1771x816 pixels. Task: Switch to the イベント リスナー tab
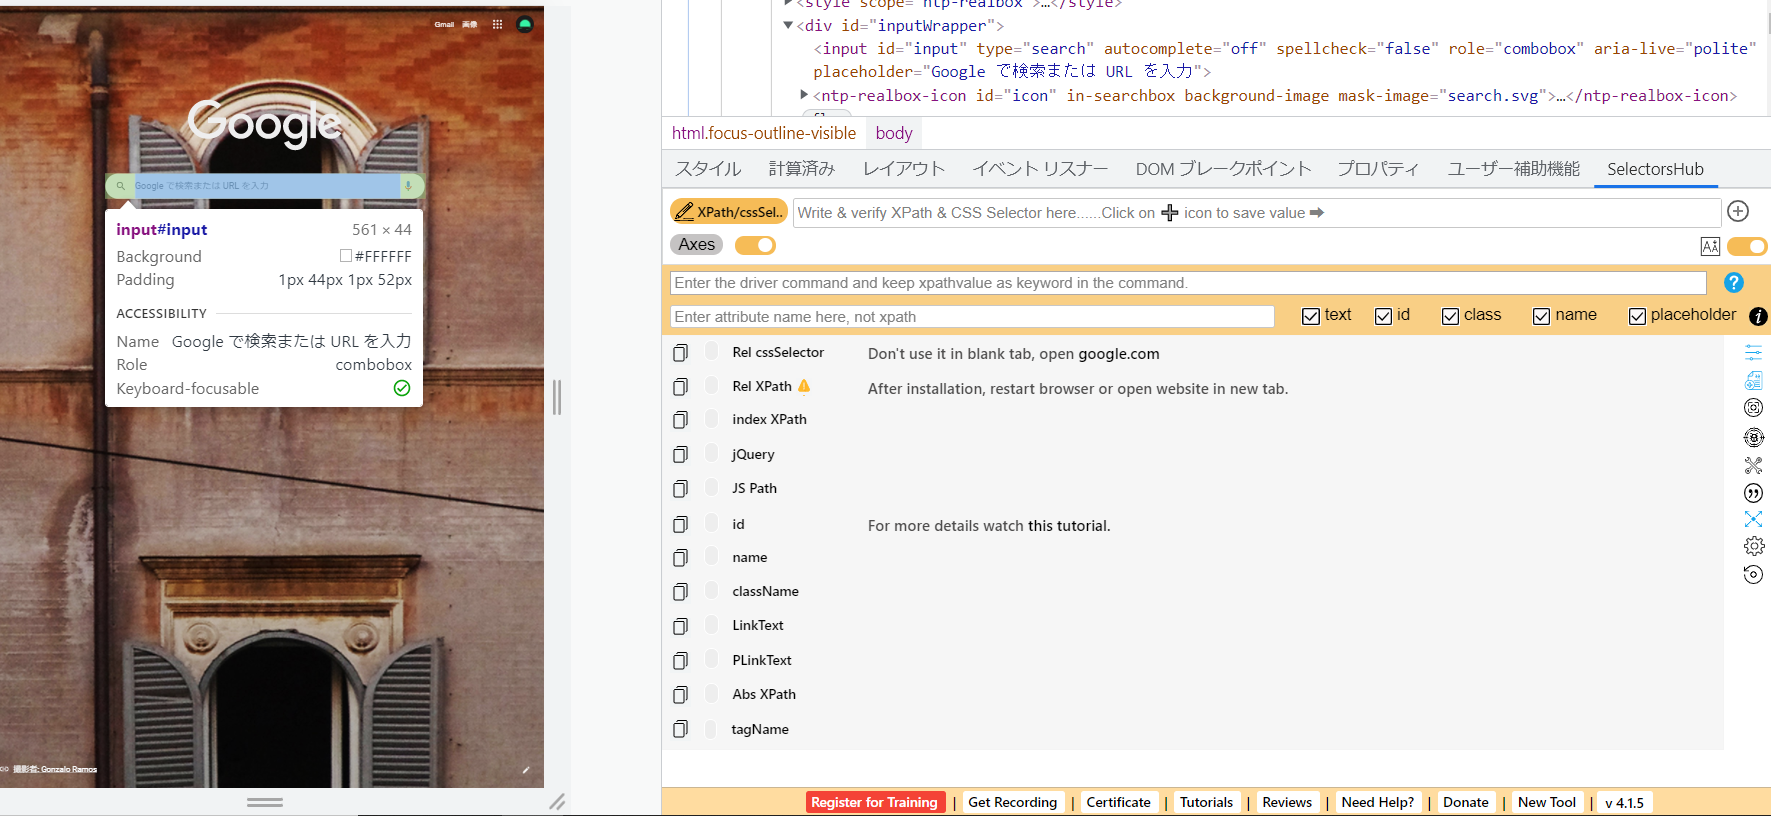(1040, 169)
